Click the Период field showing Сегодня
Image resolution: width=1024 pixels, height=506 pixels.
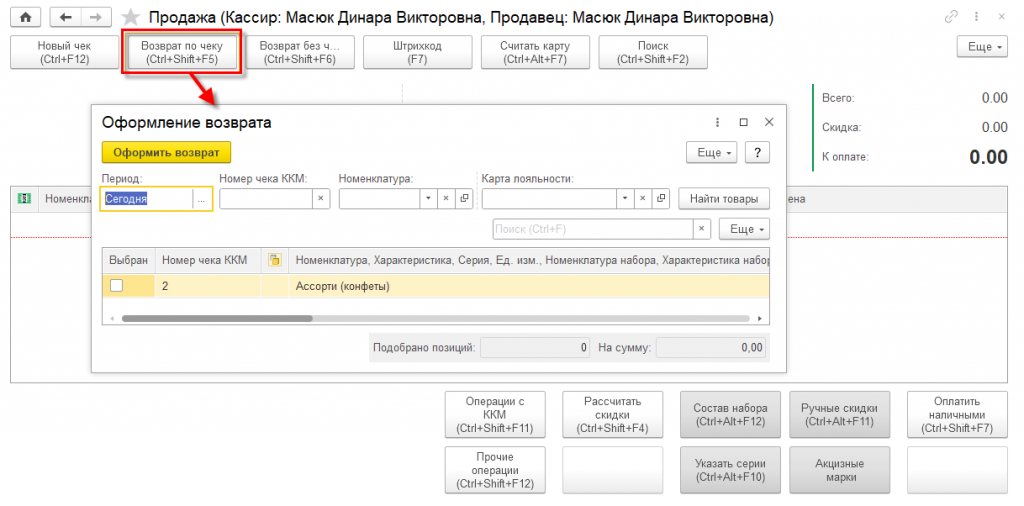(146, 199)
